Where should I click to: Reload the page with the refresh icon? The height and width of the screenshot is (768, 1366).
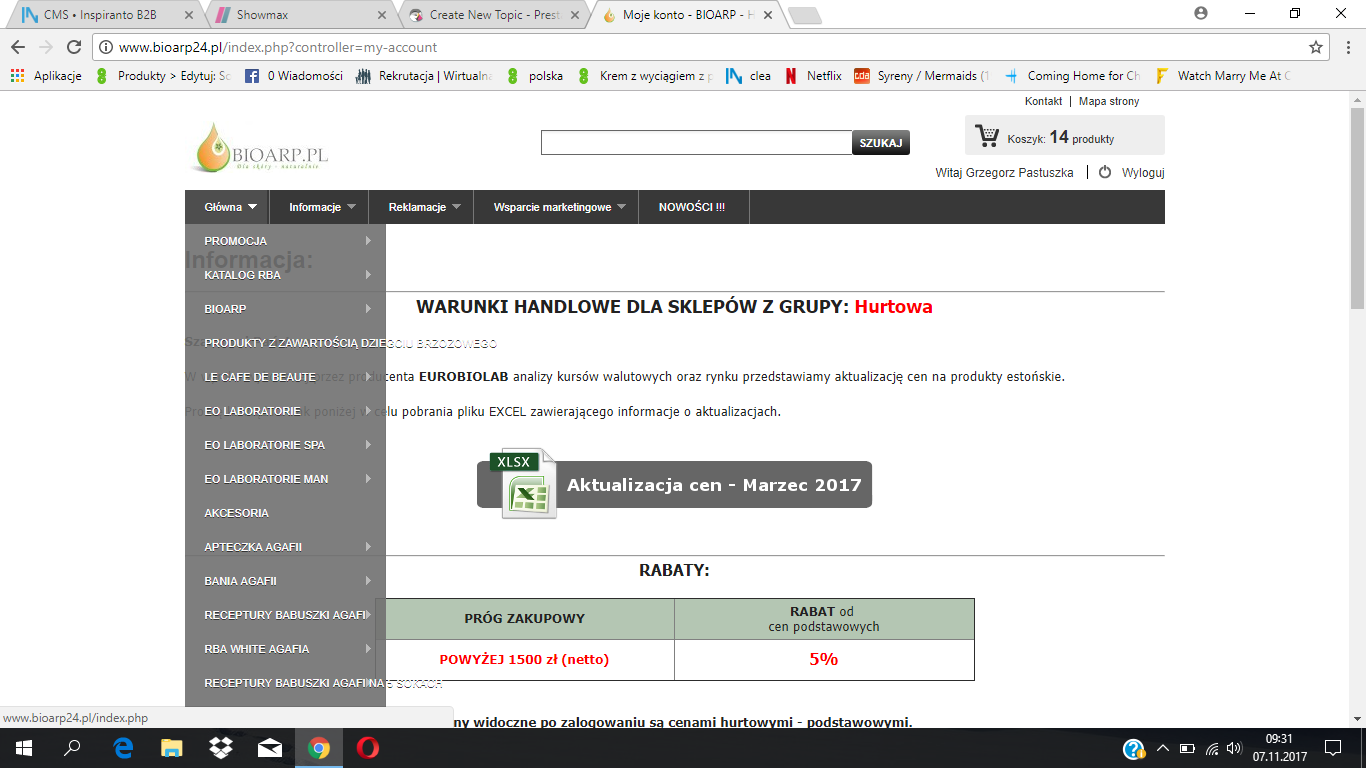coord(73,47)
